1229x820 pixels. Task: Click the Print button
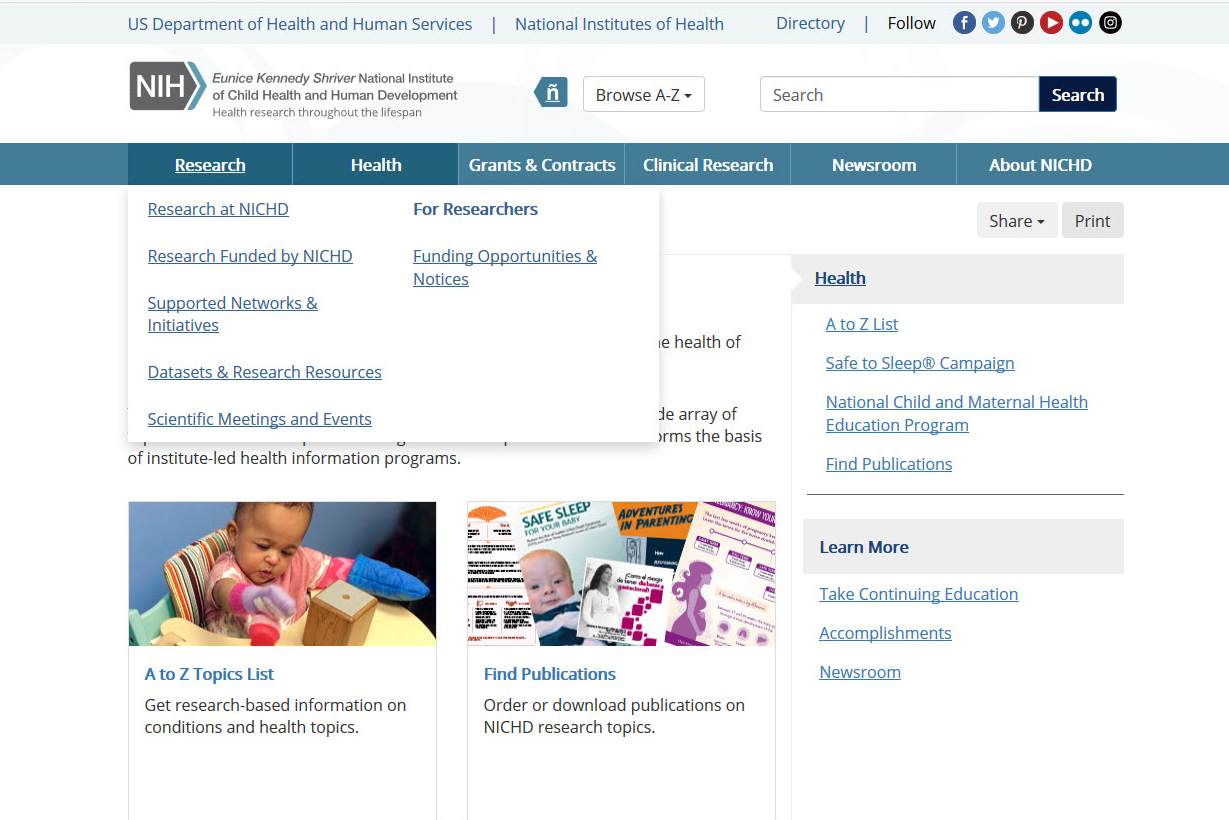(1092, 220)
